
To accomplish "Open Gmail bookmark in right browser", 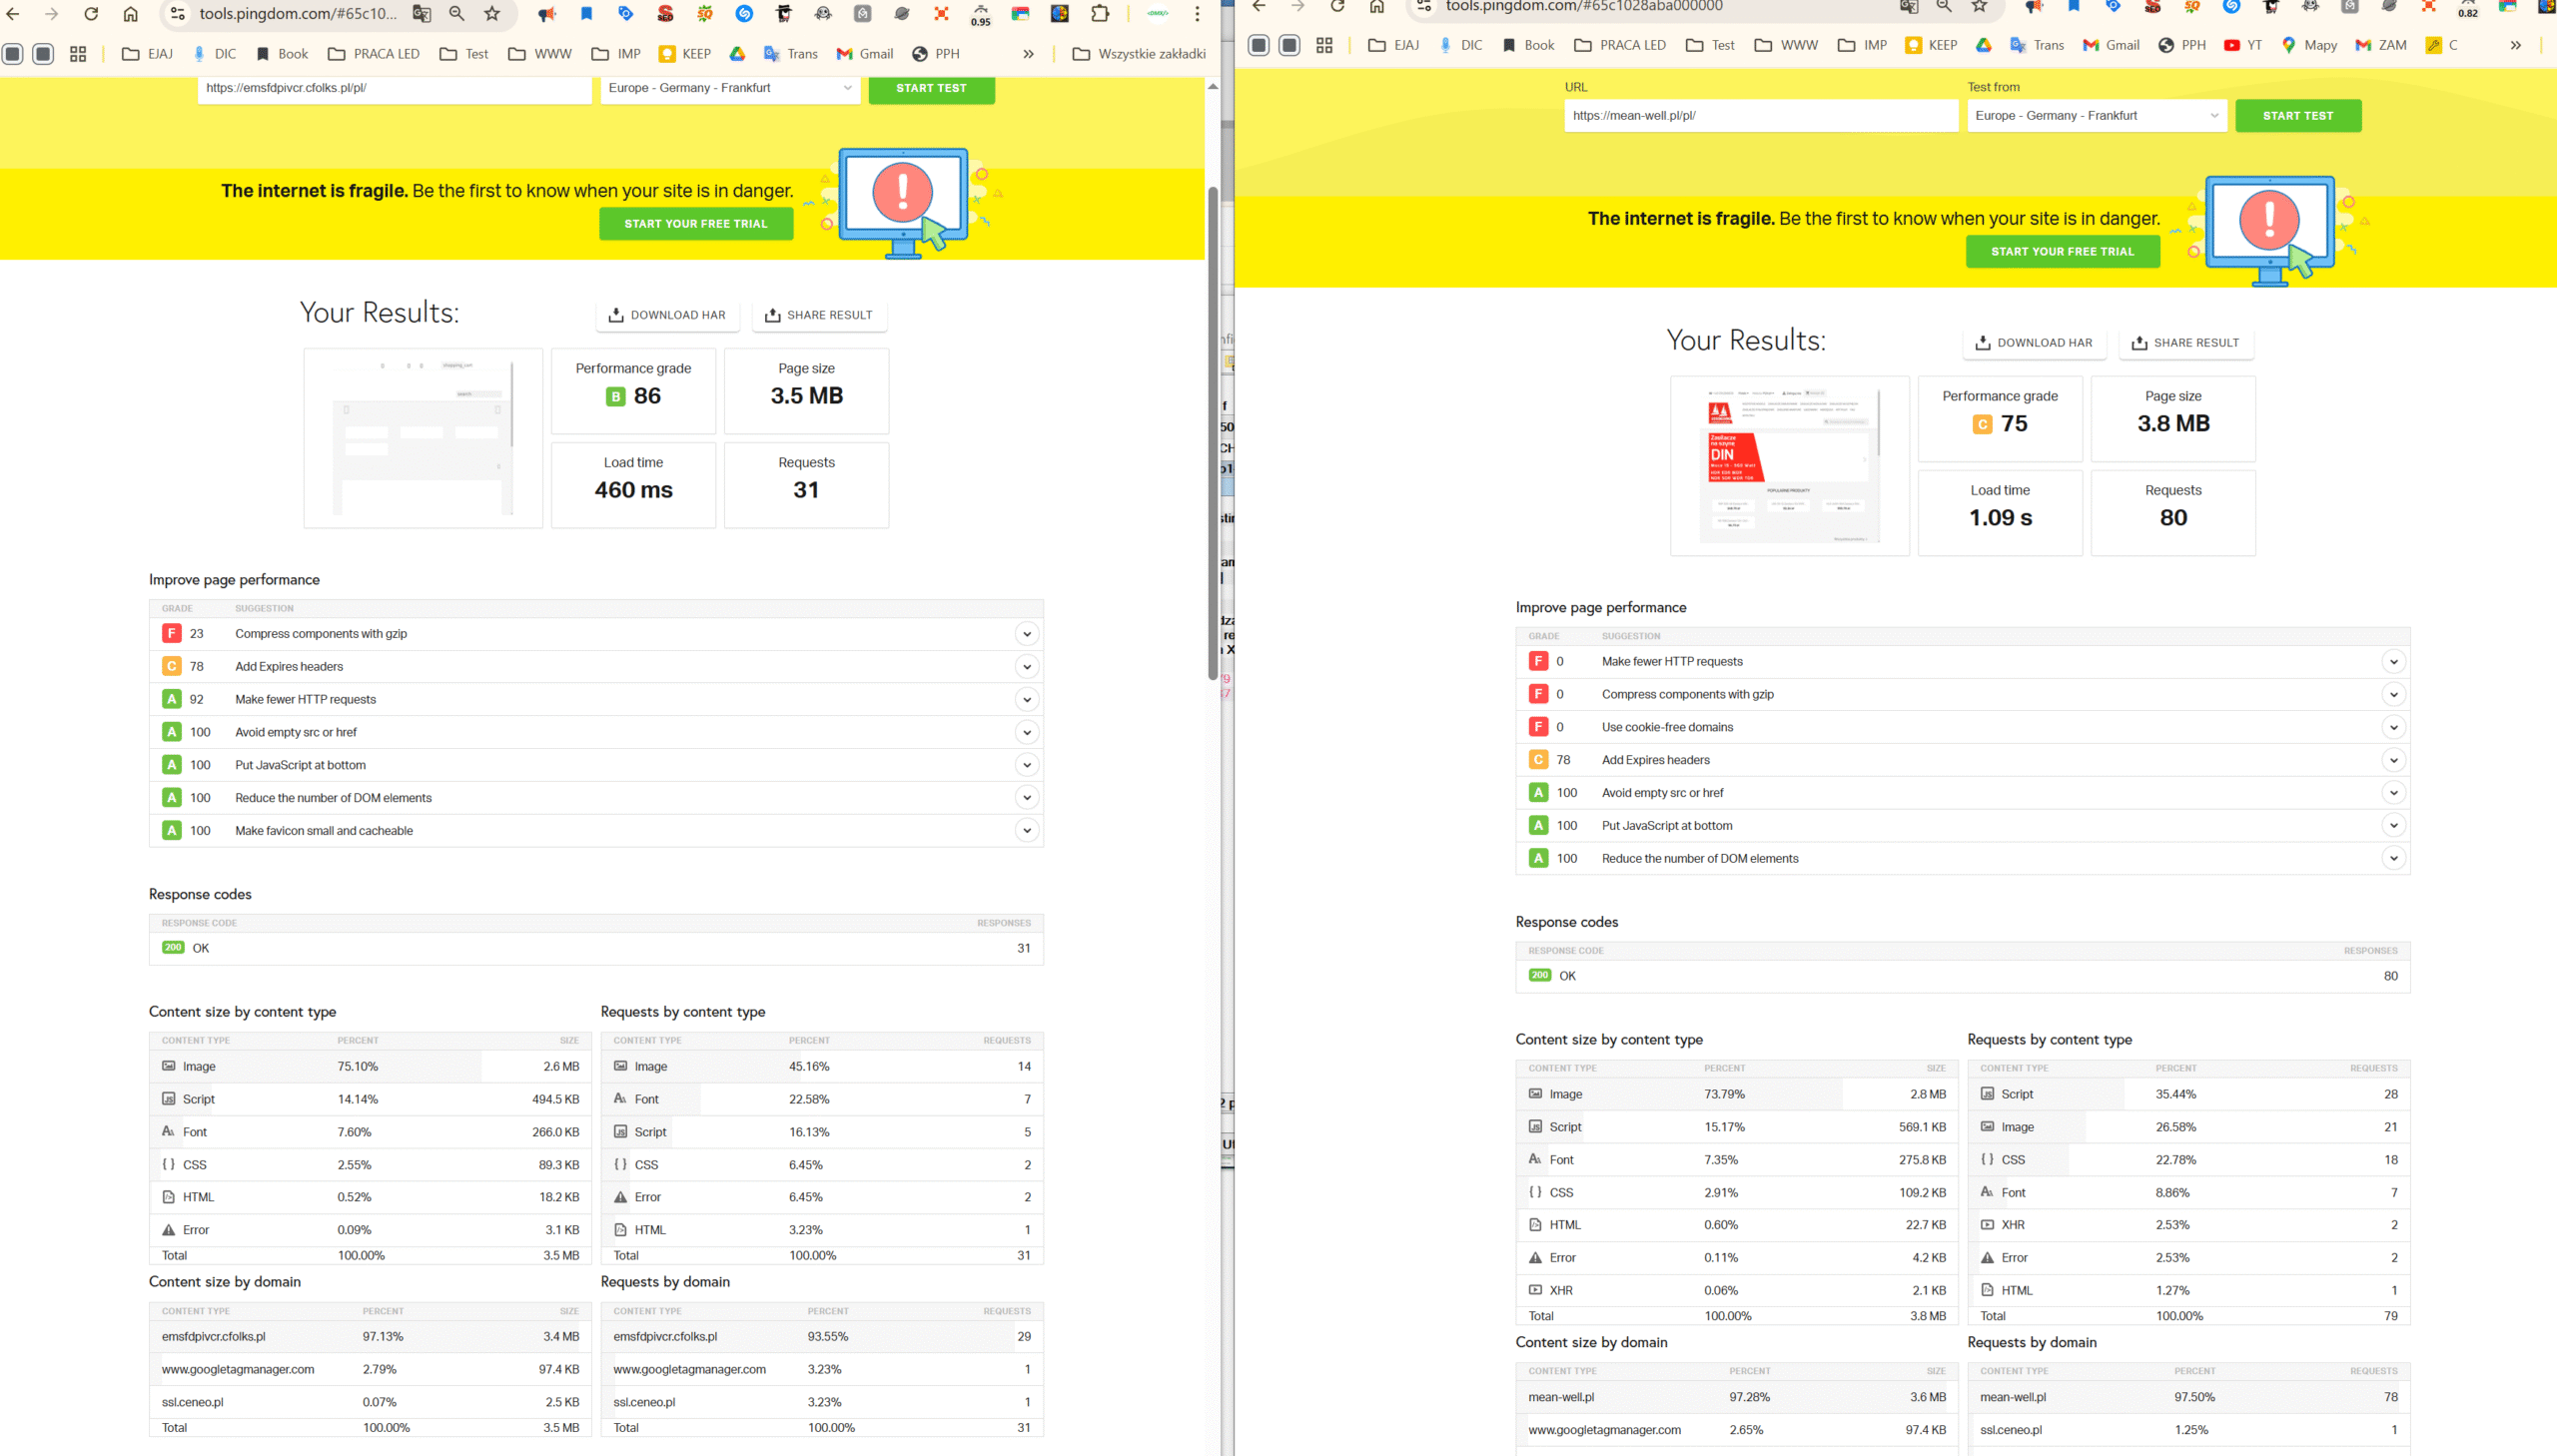I will tap(2111, 45).
